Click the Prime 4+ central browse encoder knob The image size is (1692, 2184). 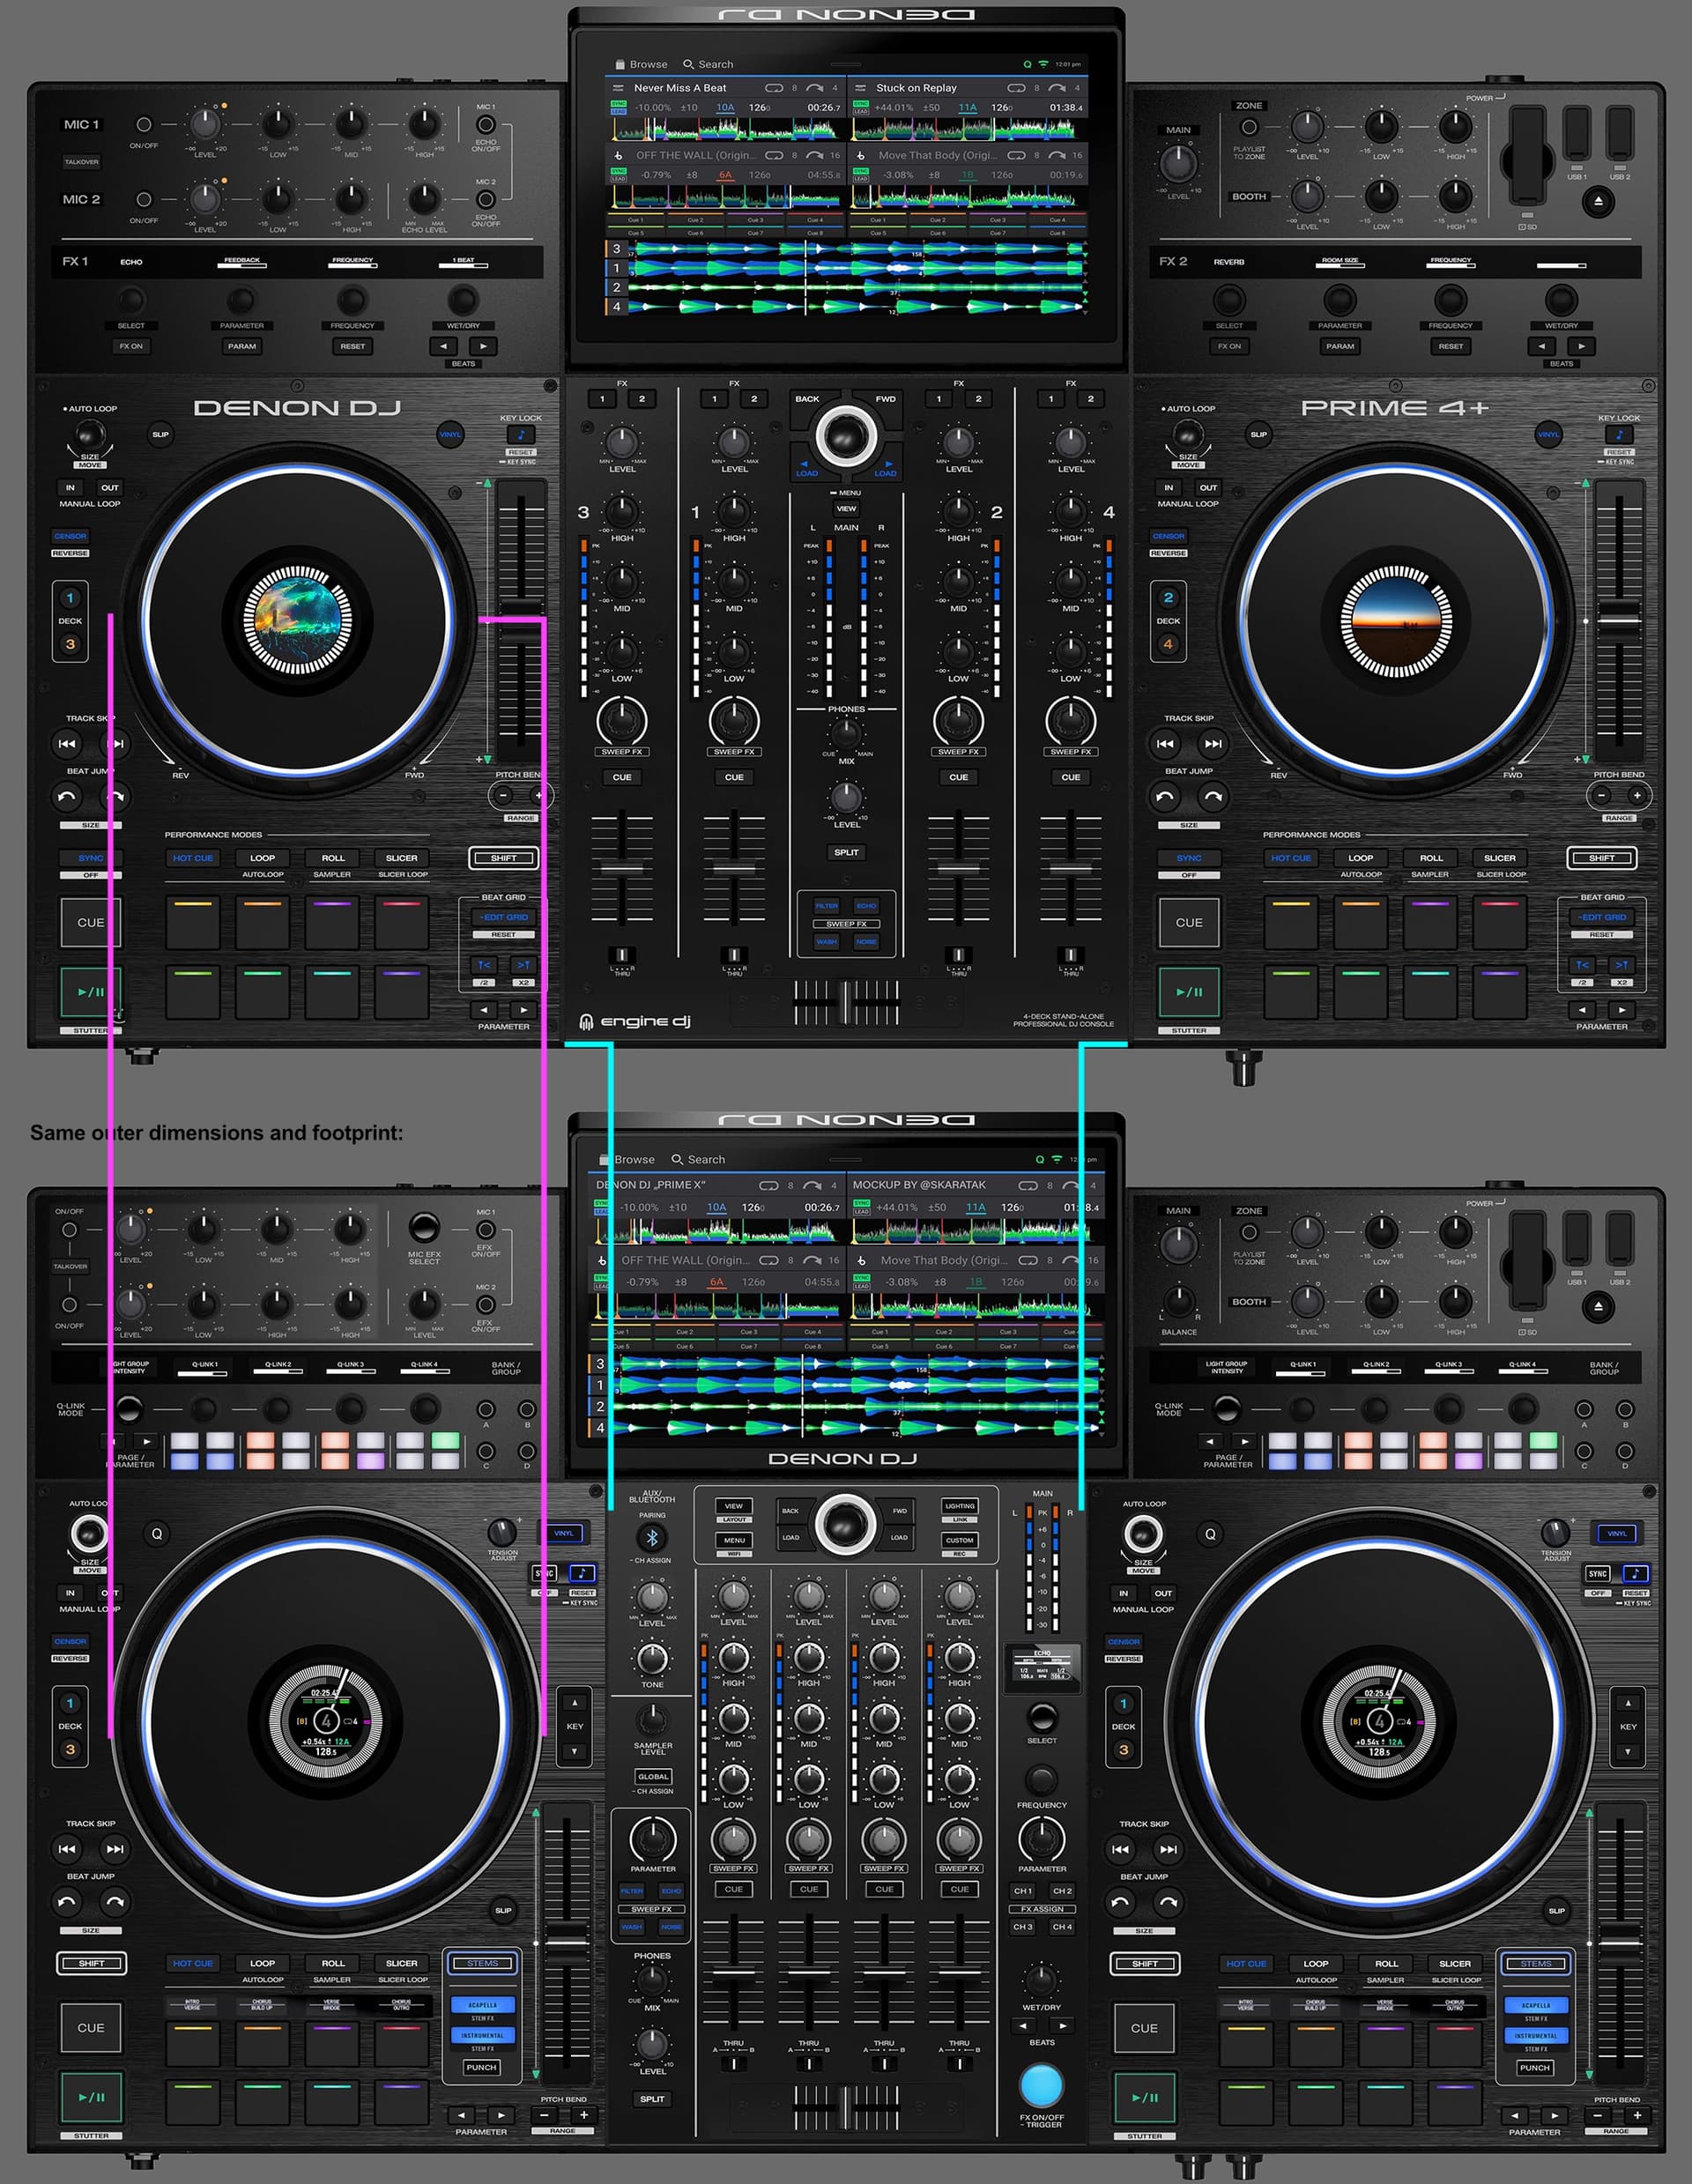point(846,436)
